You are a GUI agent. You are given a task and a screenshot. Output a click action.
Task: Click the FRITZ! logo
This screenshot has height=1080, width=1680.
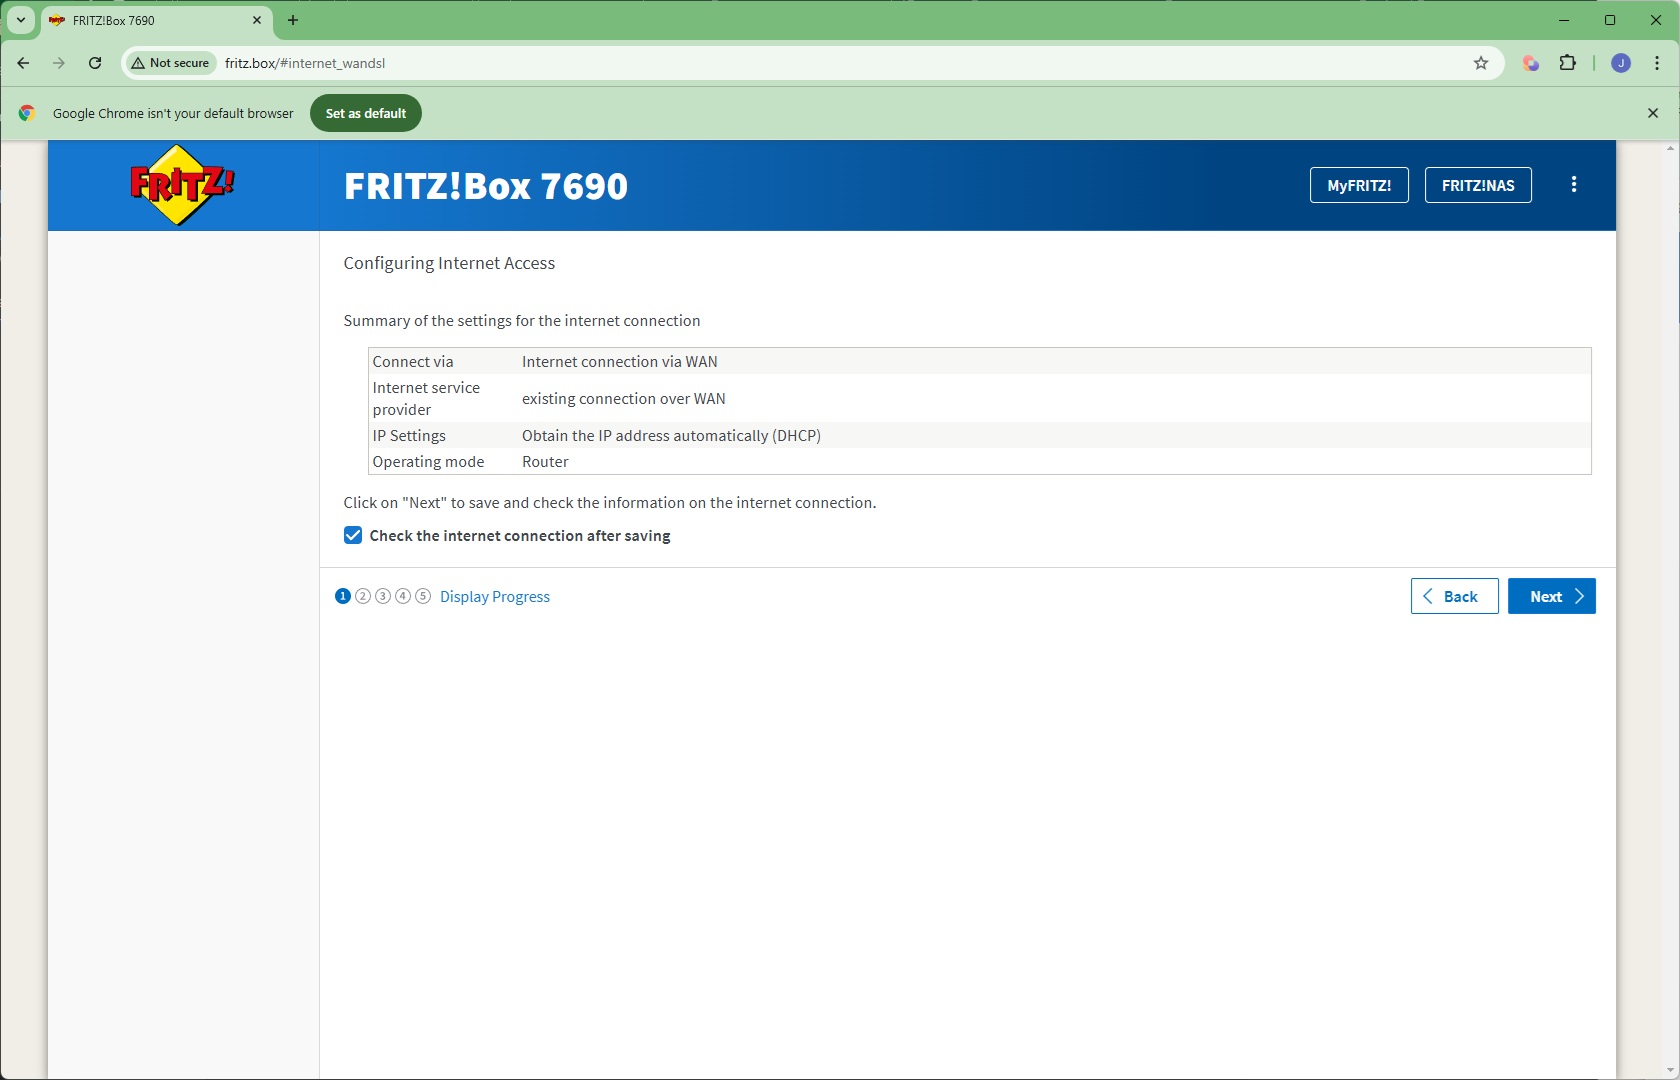tap(182, 185)
